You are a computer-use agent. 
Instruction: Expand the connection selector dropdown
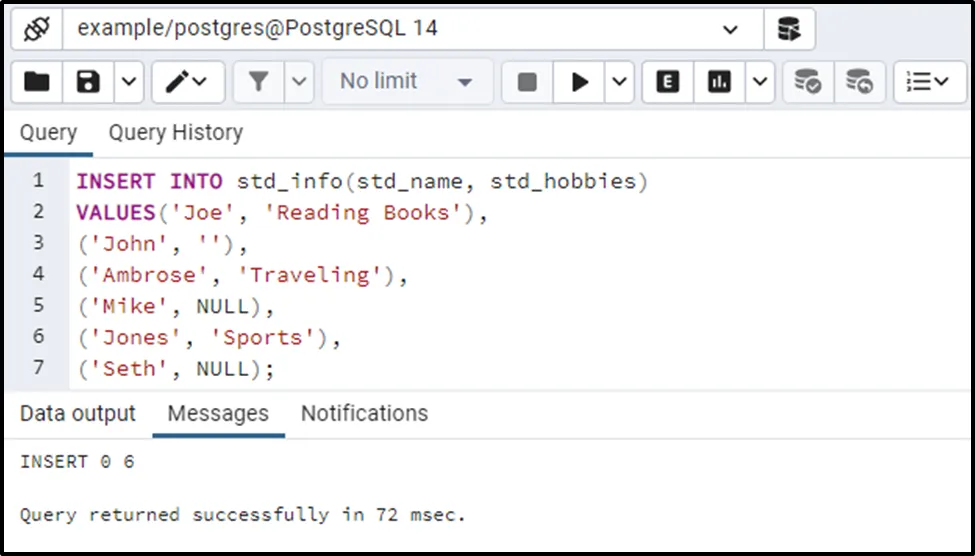pyautogui.click(x=729, y=29)
